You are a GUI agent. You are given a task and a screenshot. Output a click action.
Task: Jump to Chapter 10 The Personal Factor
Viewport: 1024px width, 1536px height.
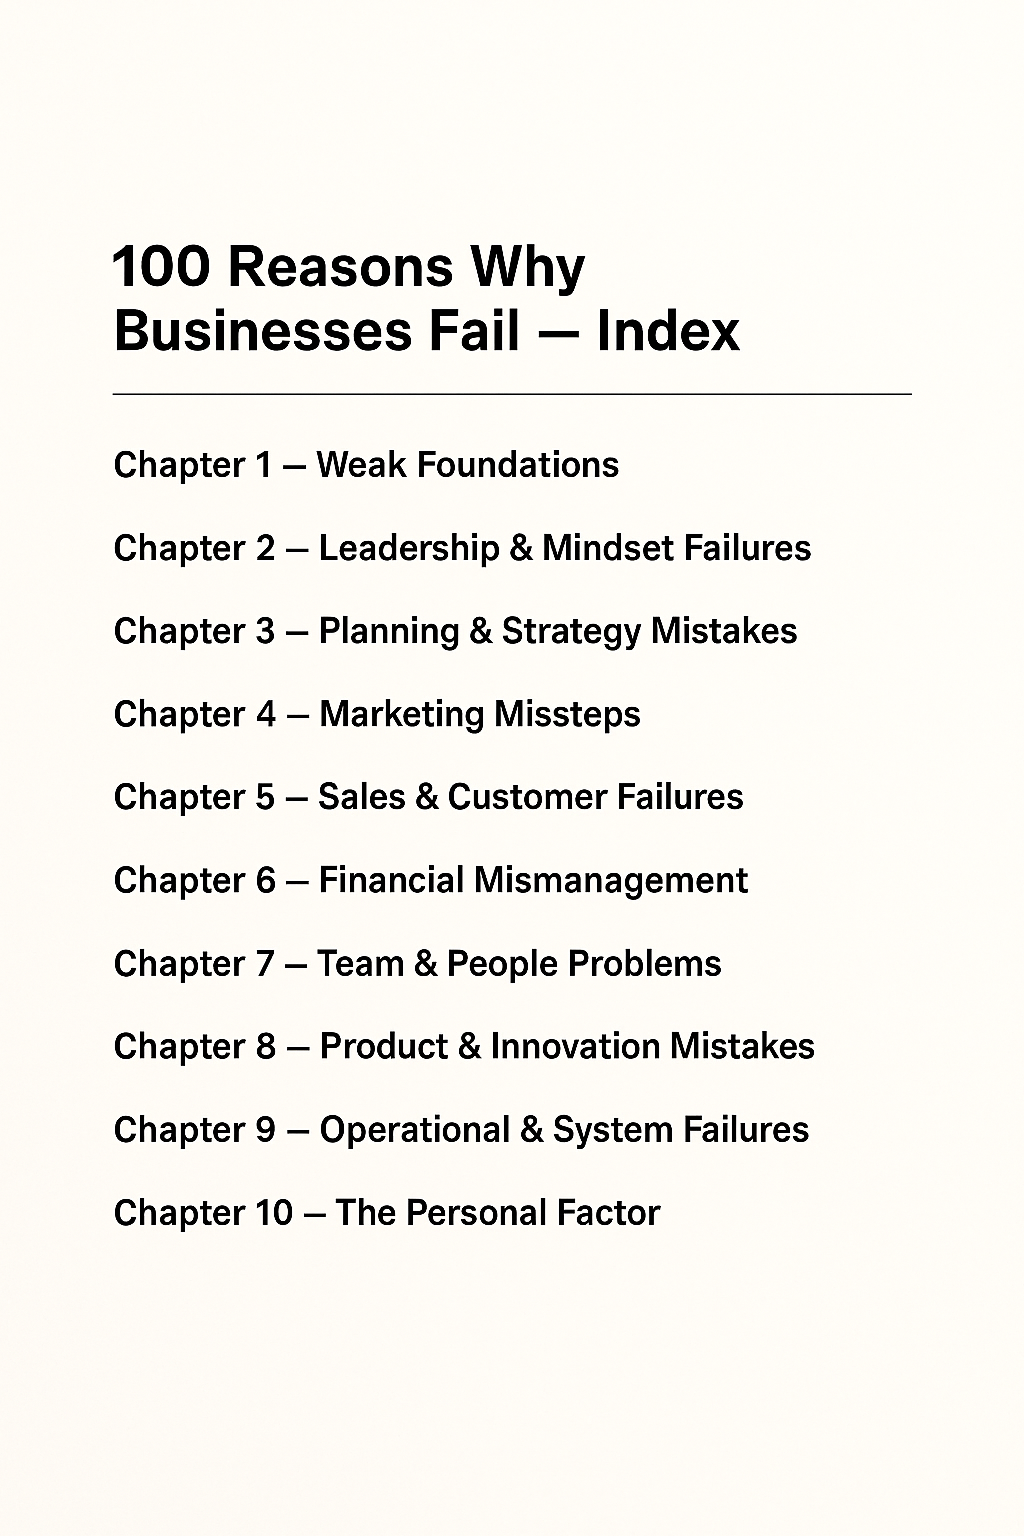[x=387, y=1213]
